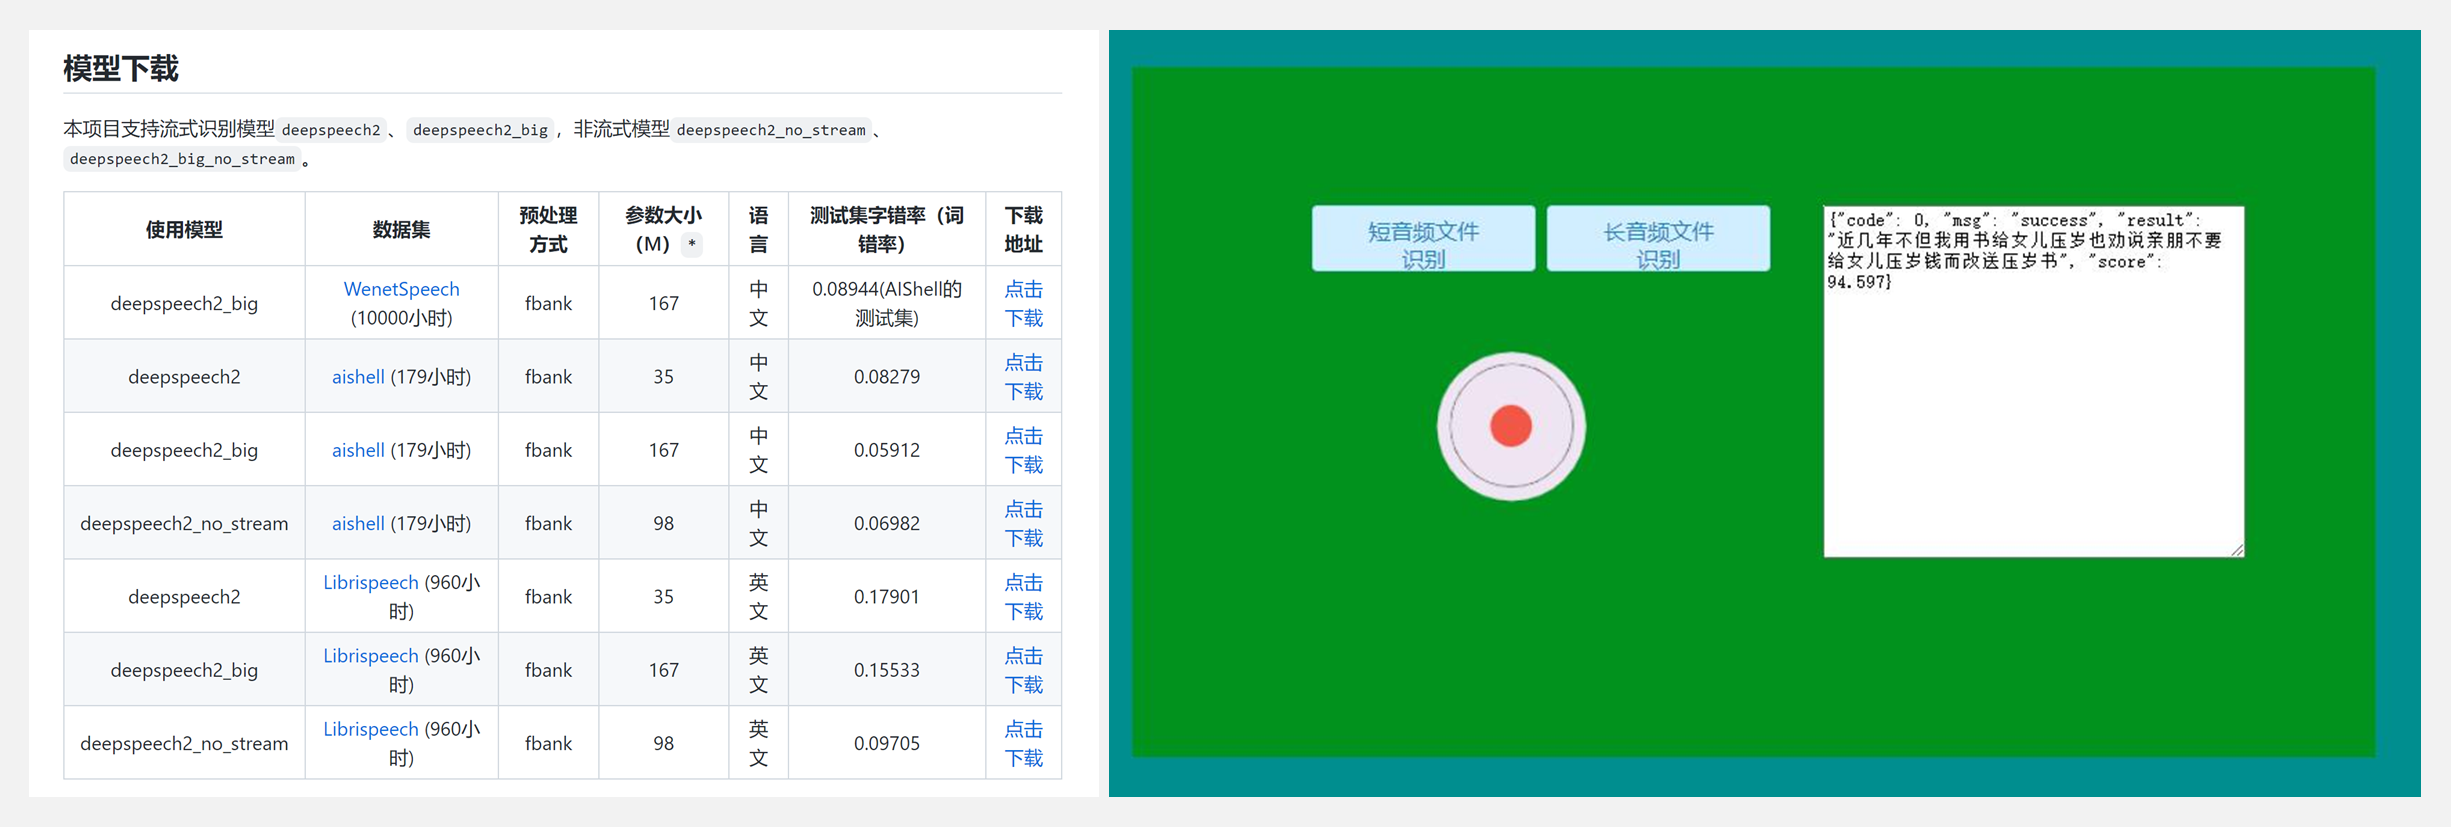This screenshot has height=827, width=2451.
Task: Open Librispeech link in 0.15533 row
Action: point(370,656)
